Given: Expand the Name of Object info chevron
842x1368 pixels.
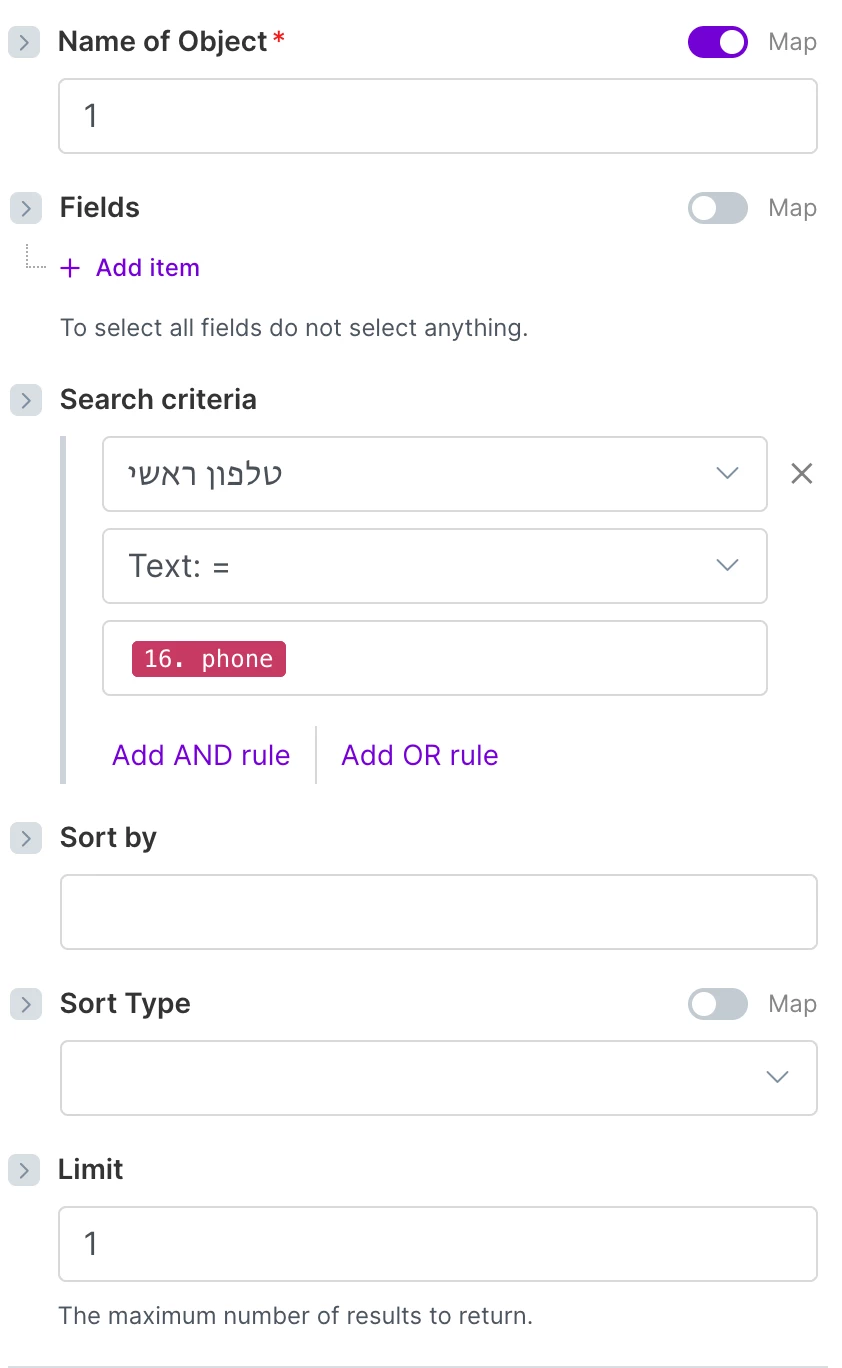Looking at the screenshot, I should [x=24, y=43].
